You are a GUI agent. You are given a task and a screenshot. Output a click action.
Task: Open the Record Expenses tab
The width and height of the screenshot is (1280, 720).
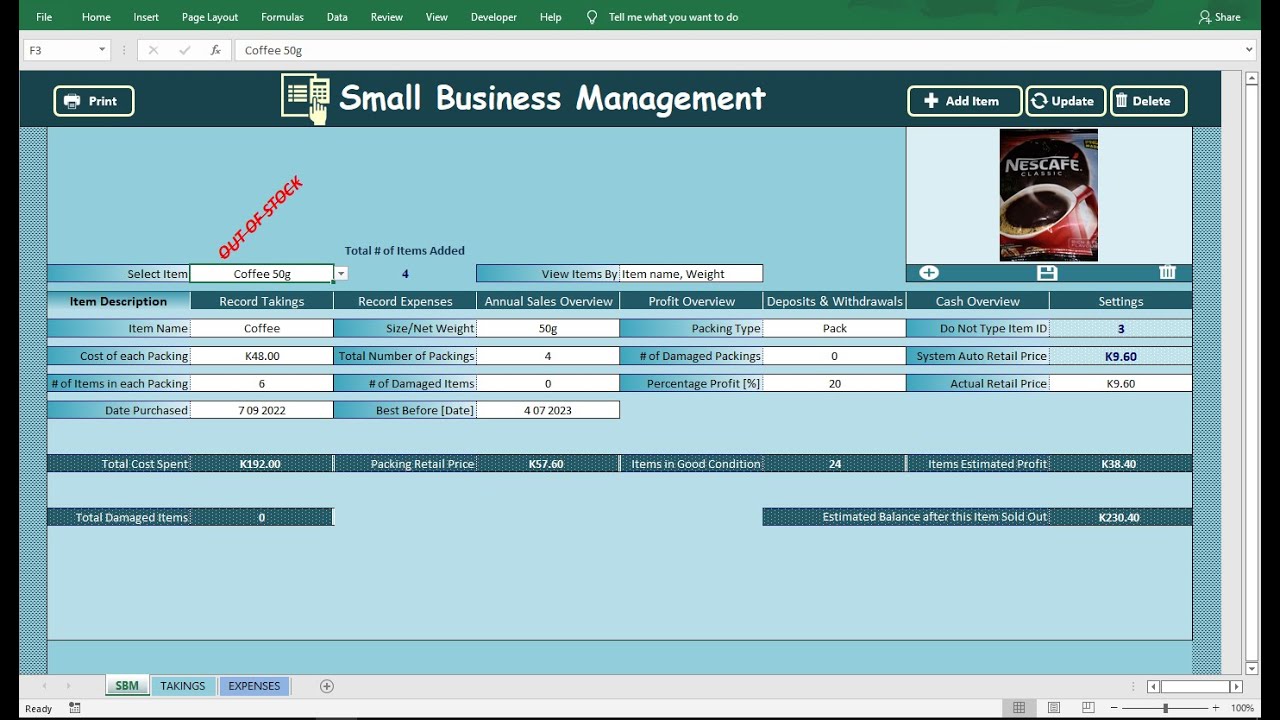pyautogui.click(x=405, y=301)
